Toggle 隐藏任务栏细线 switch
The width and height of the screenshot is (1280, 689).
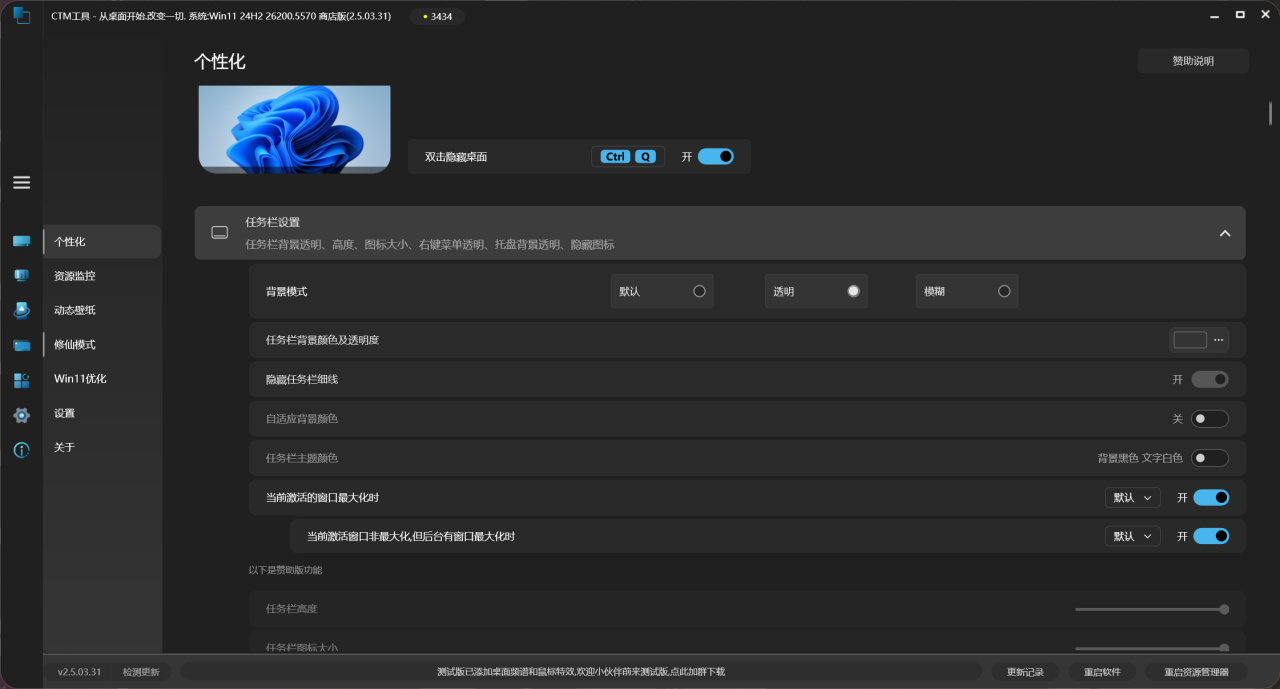(1210, 379)
